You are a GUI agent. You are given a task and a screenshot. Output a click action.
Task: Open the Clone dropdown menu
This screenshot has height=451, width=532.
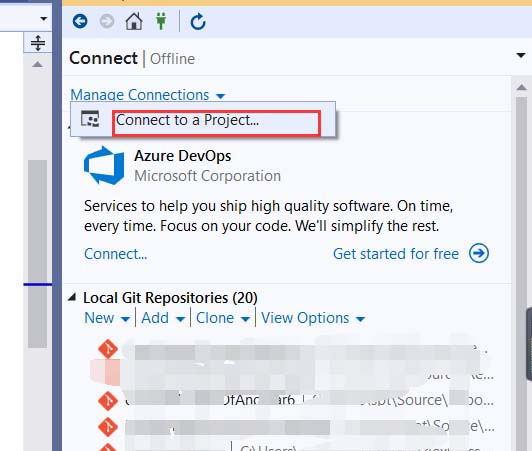pos(223,318)
